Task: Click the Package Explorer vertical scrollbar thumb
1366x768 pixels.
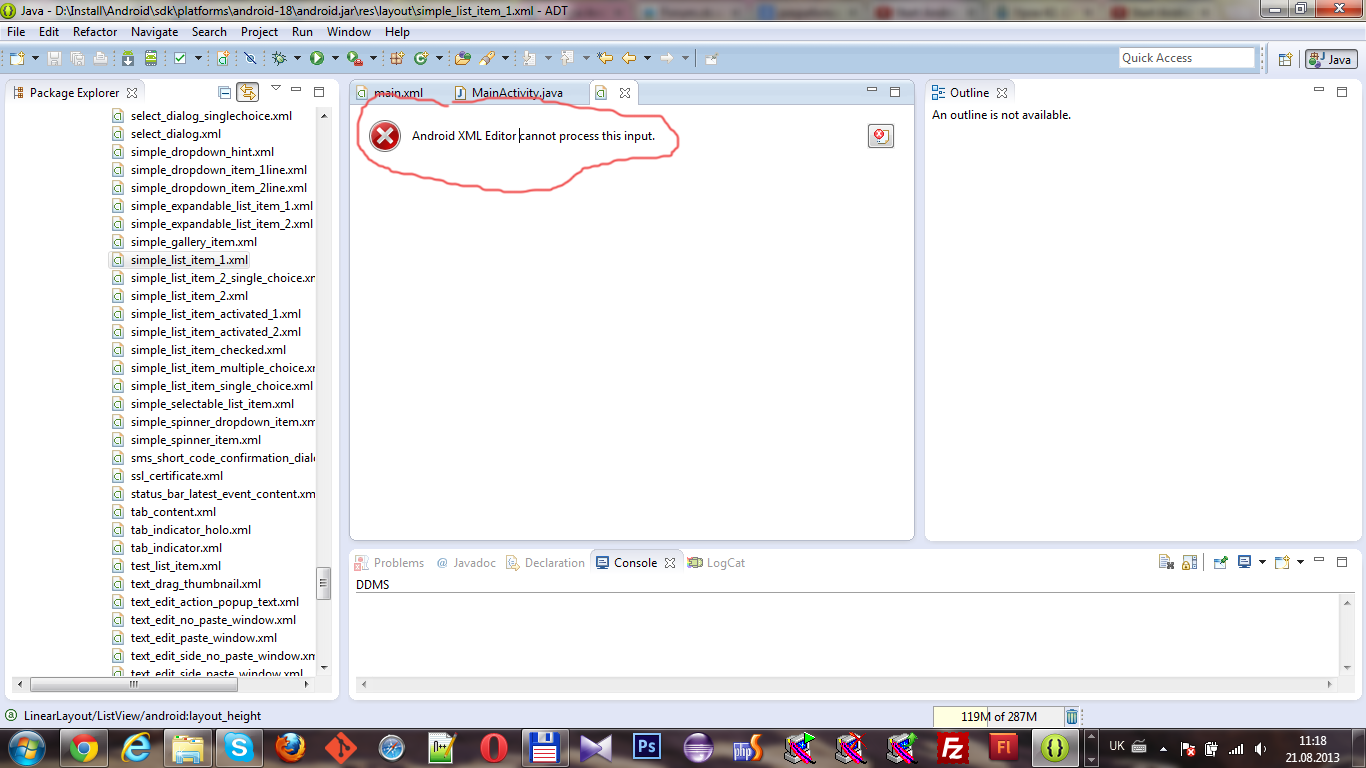Action: pos(323,584)
